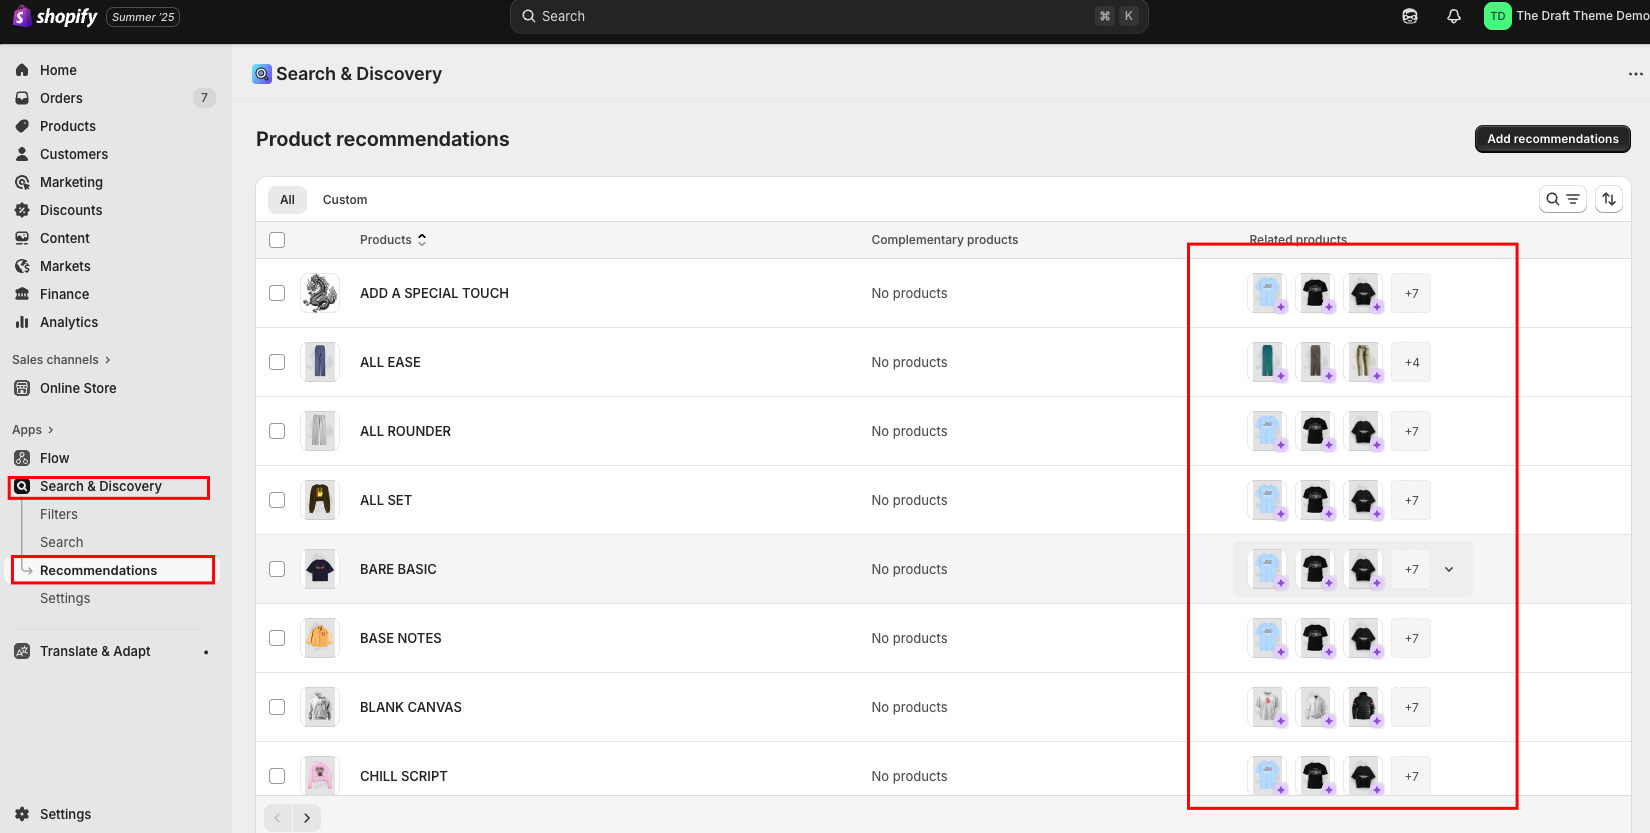Sort by the Products column header

pyautogui.click(x=393, y=240)
